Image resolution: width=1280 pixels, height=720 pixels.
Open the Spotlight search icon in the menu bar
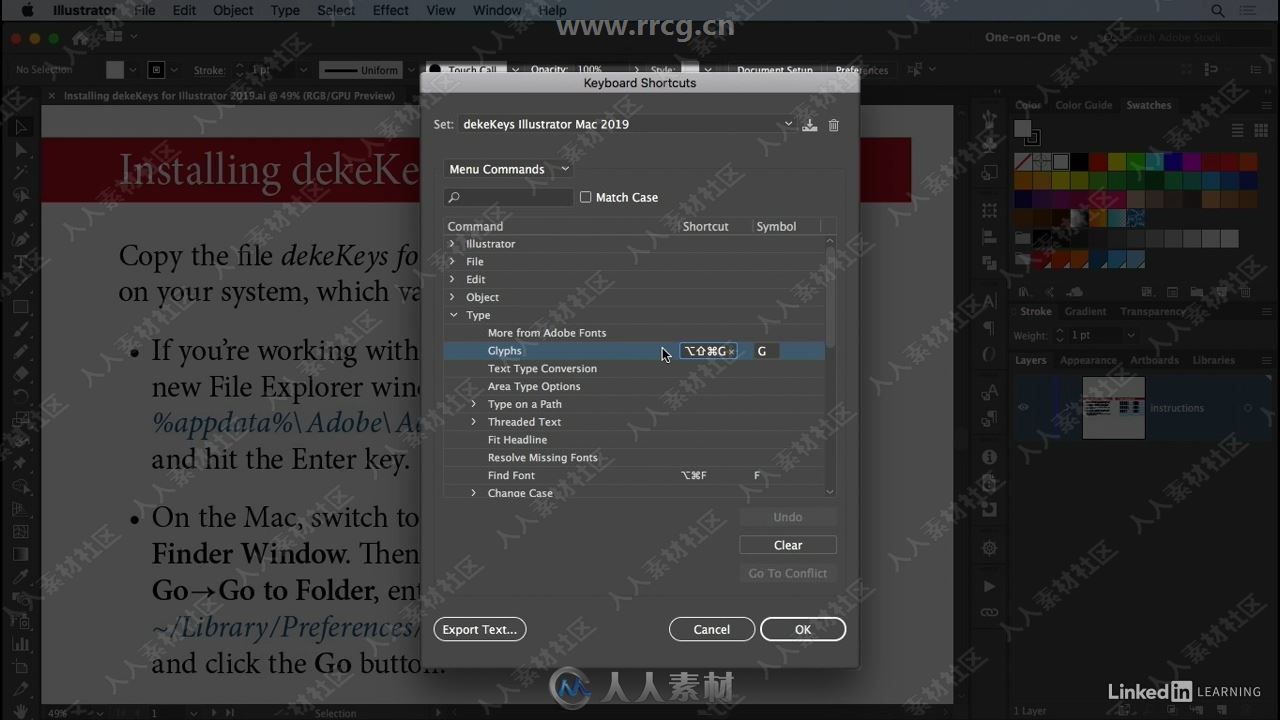1218,11
